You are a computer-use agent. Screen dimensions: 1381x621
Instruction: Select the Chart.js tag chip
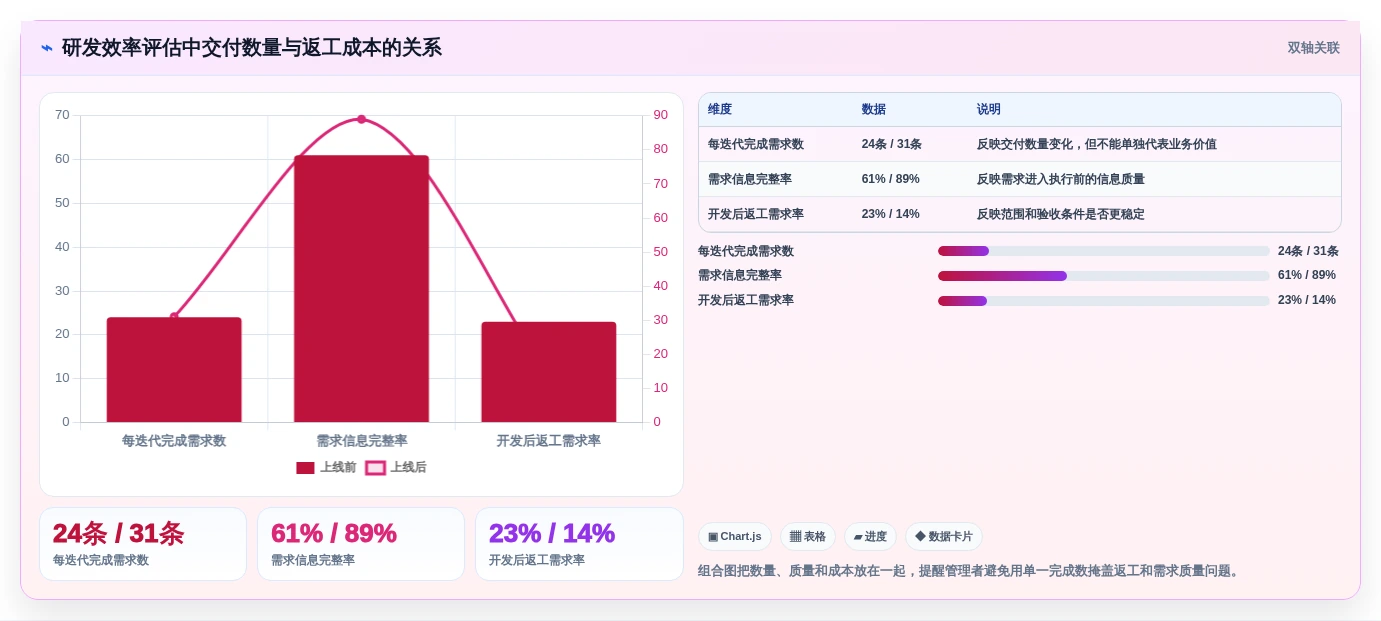coord(735,536)
